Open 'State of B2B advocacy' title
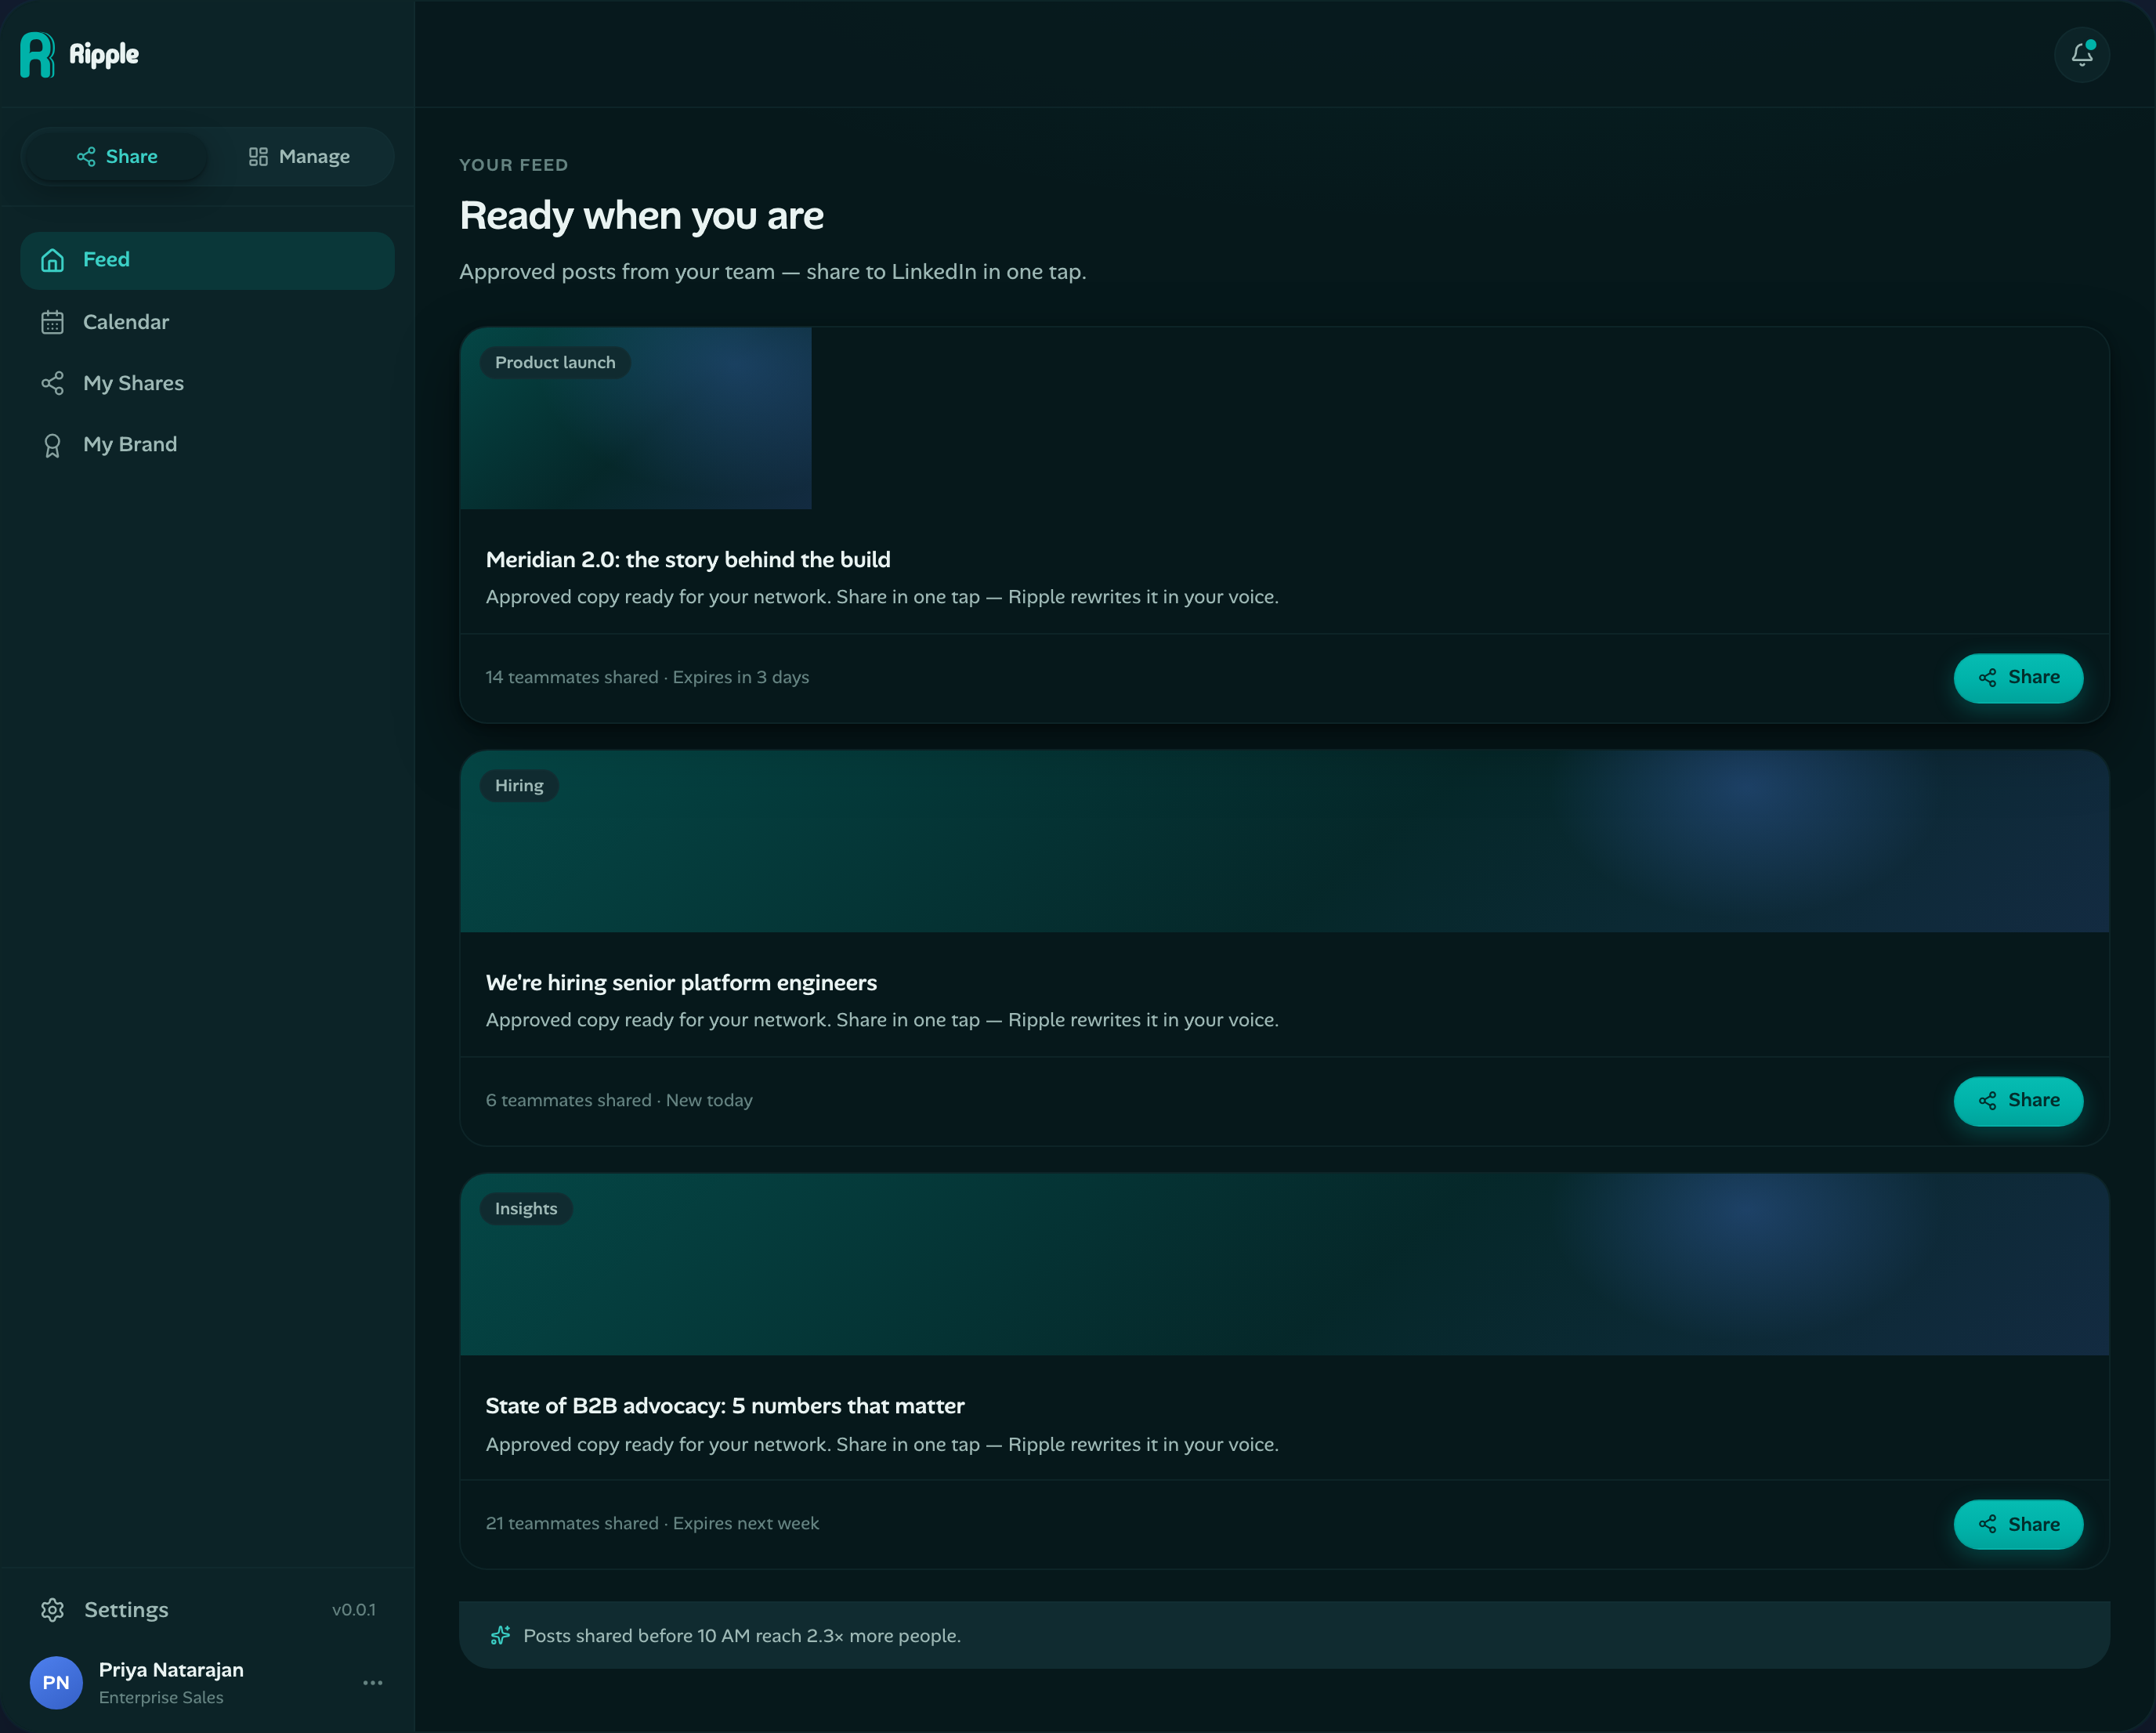This screenshot has height=1733, width=2156. click(725, 1406)
